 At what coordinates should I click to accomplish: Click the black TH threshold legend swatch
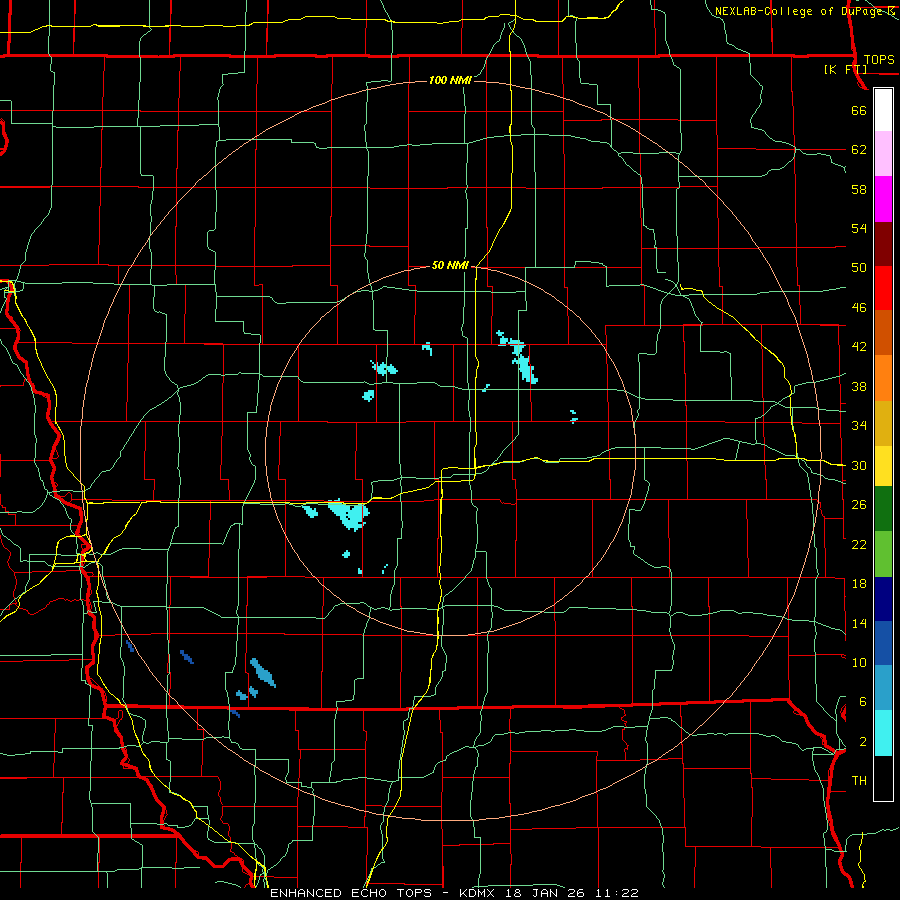[883, 778]
